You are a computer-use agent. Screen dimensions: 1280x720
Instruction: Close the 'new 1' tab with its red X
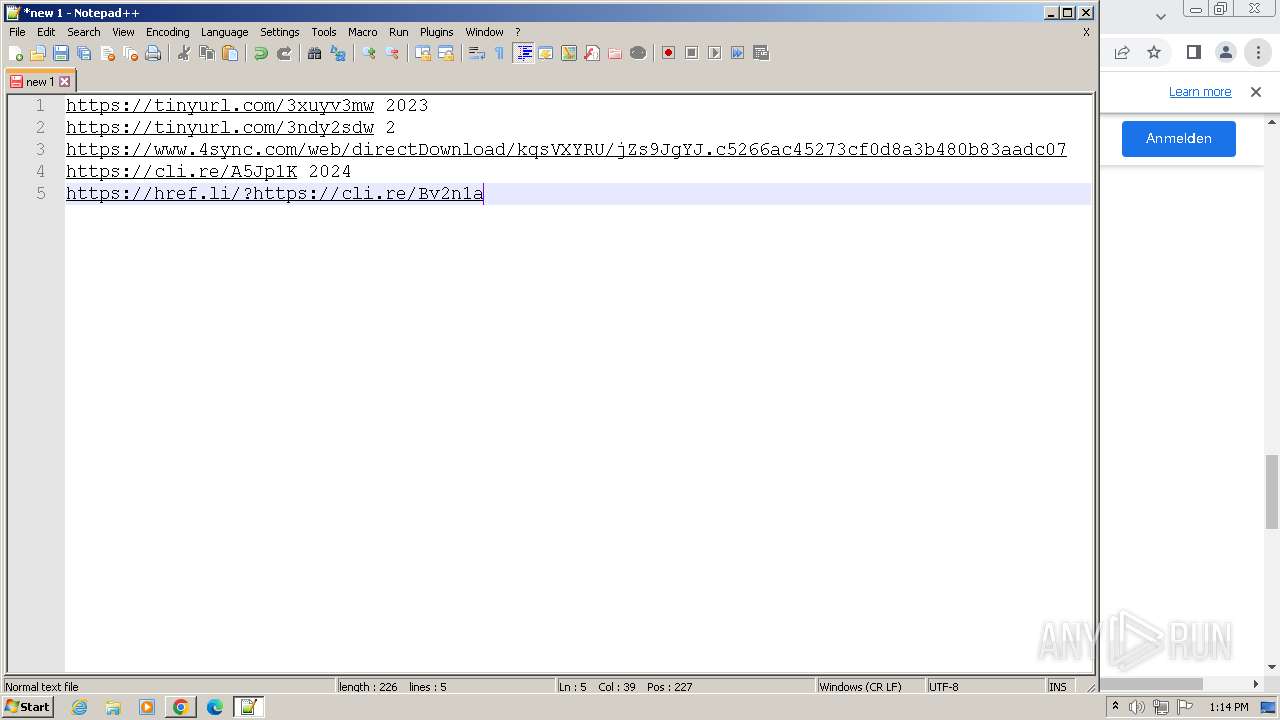pos(65,82)
